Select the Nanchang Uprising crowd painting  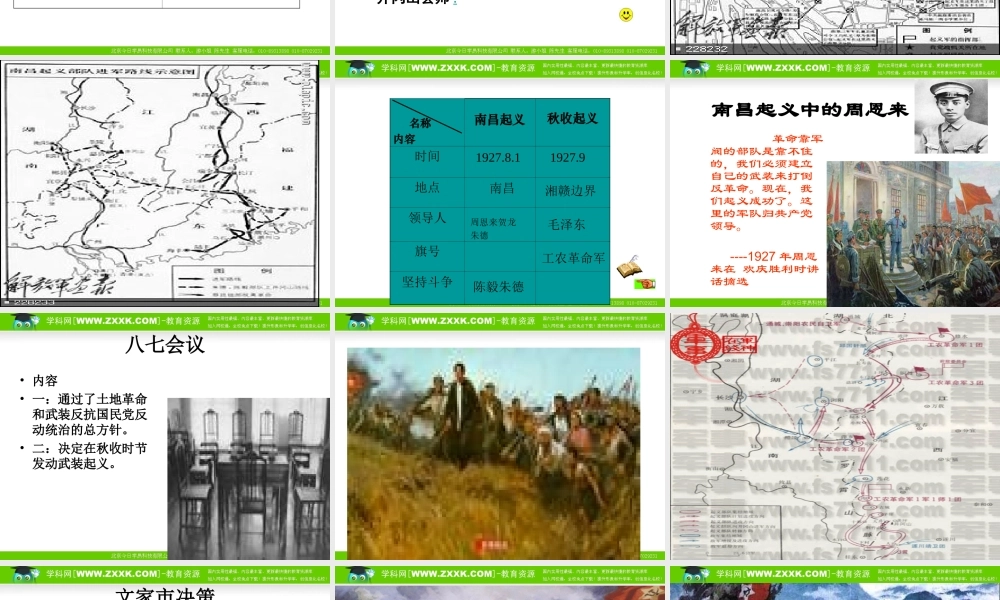[x=913, y=233]
